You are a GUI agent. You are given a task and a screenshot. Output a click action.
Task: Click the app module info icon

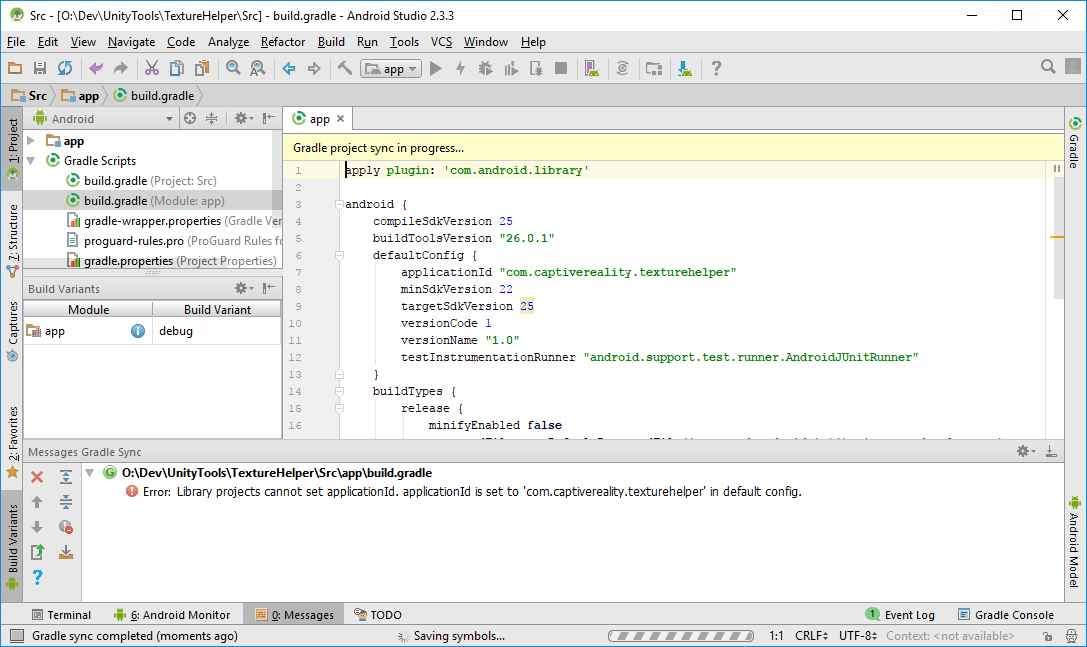pos(138,331)
